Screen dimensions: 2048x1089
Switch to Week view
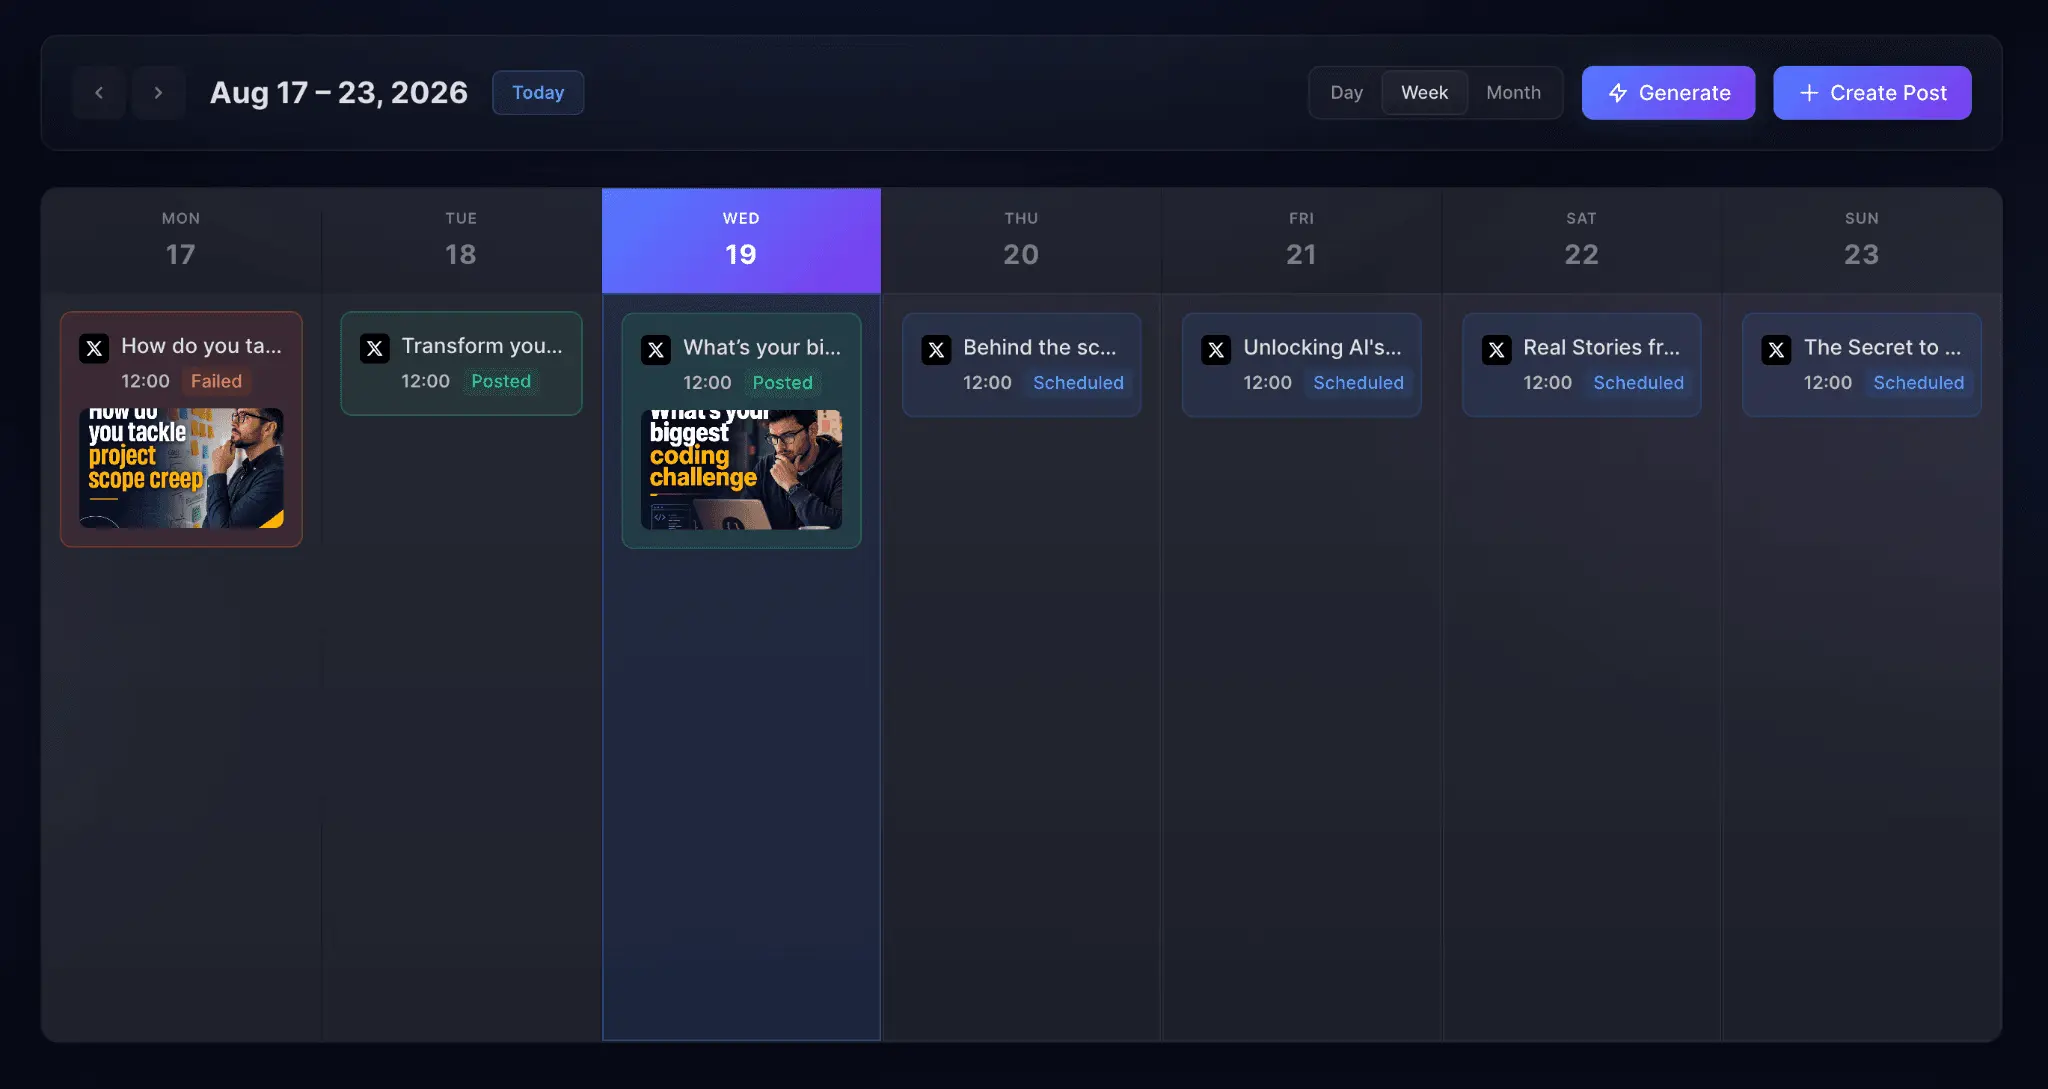point(1424,93)
